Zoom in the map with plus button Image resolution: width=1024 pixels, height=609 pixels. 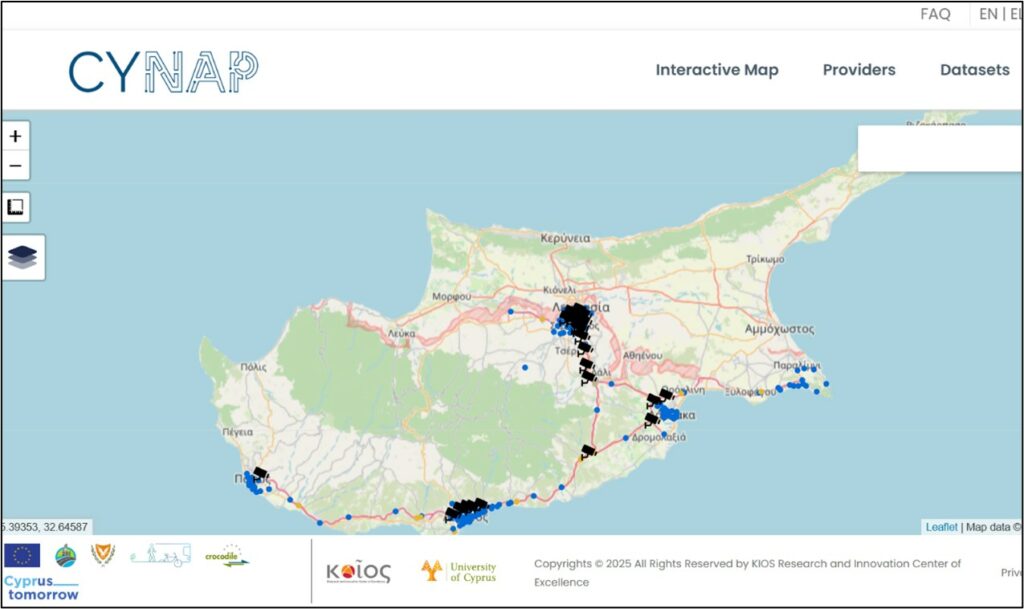tap(15, 136)
